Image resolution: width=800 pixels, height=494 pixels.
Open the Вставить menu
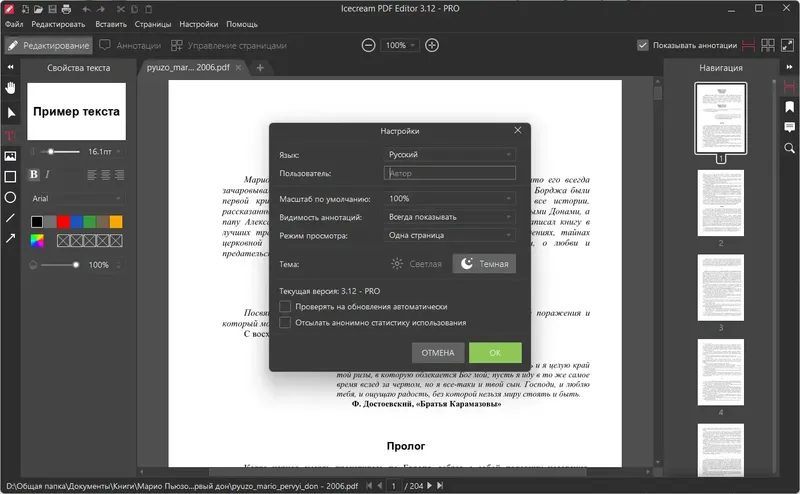click(x=111, y=24)
